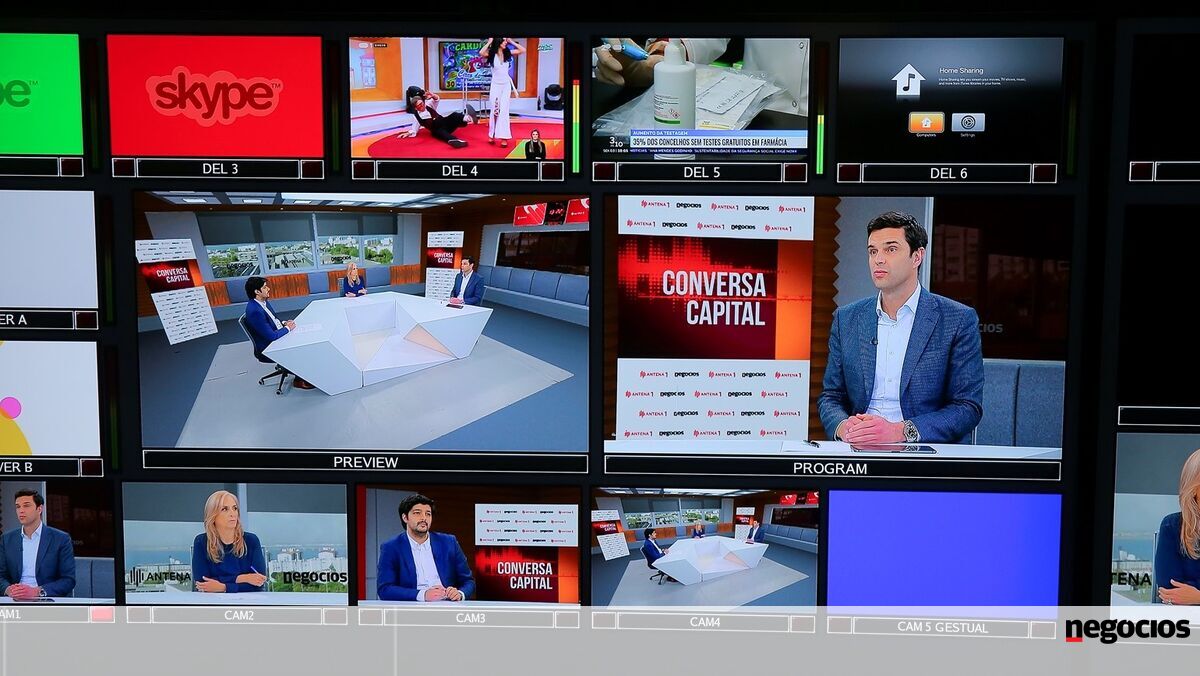Open the DEL 4 studio show feed
Image resolution: width=1200 pixels, height=676 pixels.
[456, 98]
